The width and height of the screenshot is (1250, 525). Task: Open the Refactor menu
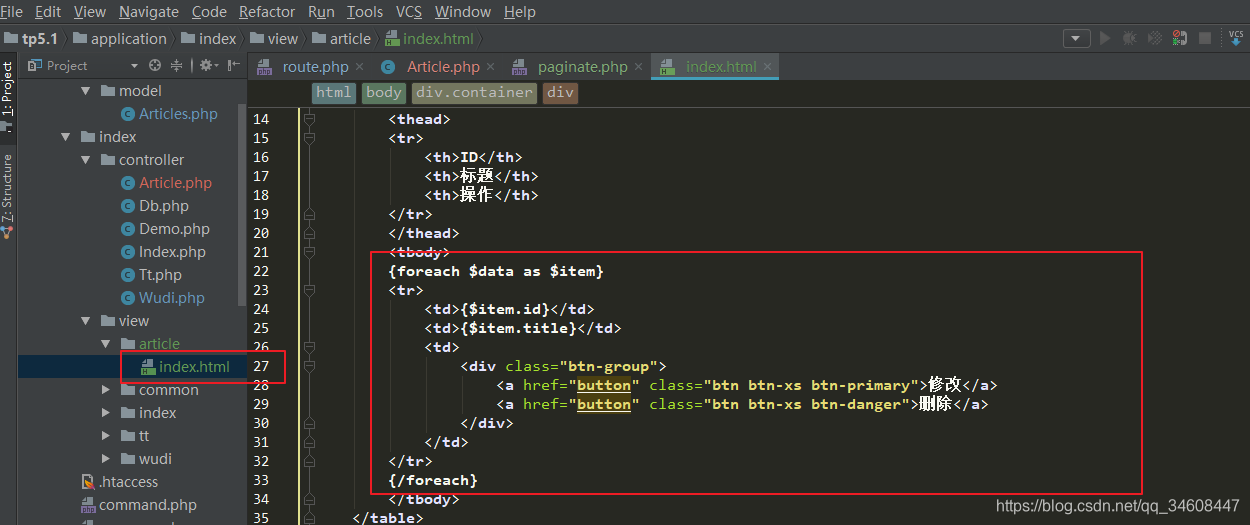[x=267, y=12]
